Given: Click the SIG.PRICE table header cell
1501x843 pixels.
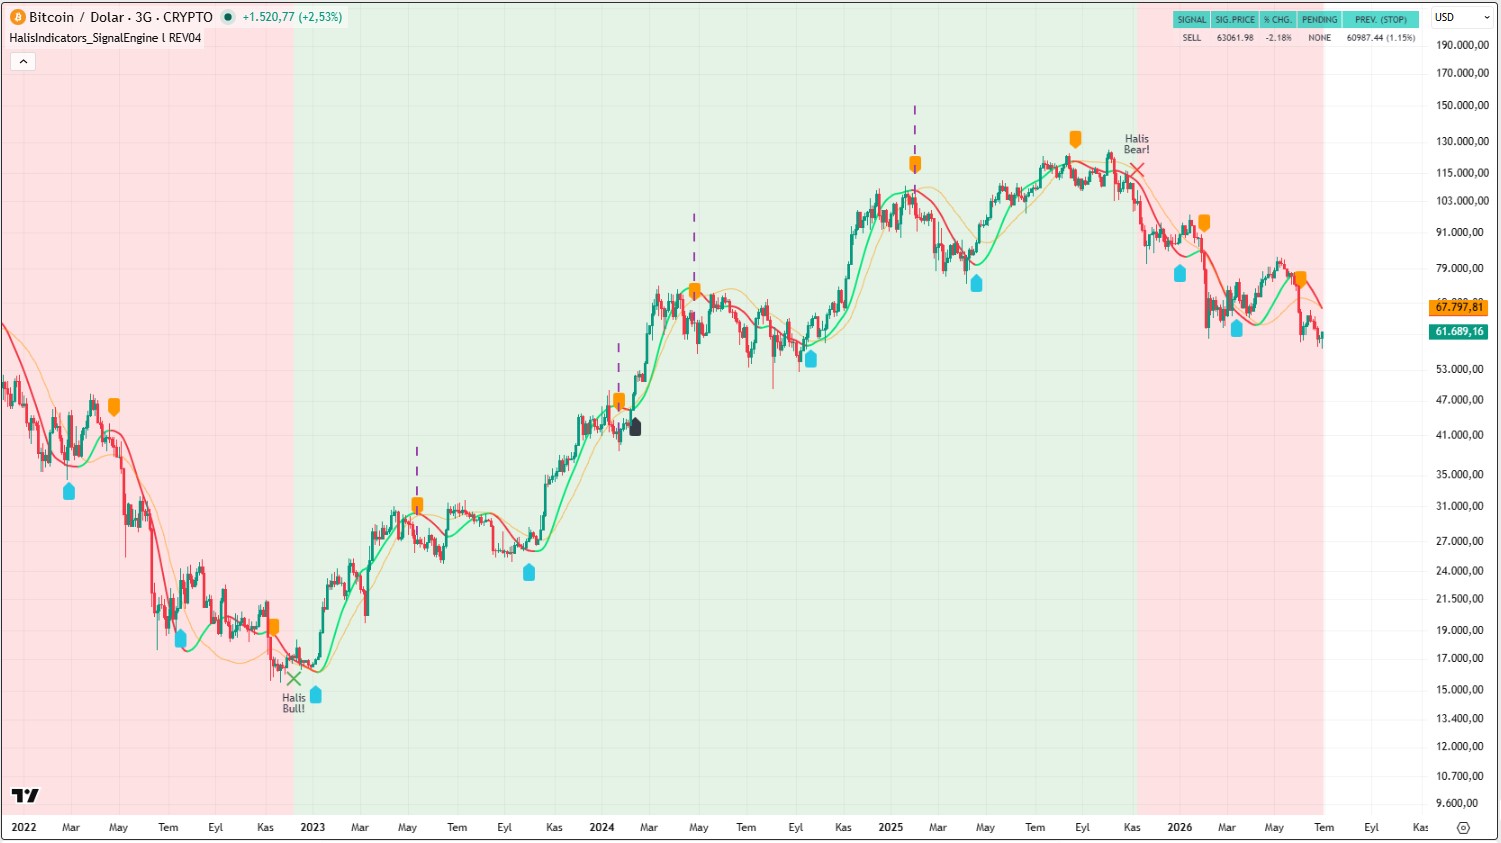Looking at the screenshot, I should tap(1235, 19).
